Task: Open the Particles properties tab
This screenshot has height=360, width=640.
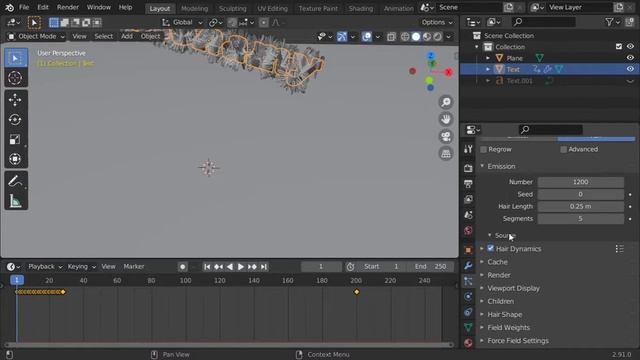Action: (468, 281)
